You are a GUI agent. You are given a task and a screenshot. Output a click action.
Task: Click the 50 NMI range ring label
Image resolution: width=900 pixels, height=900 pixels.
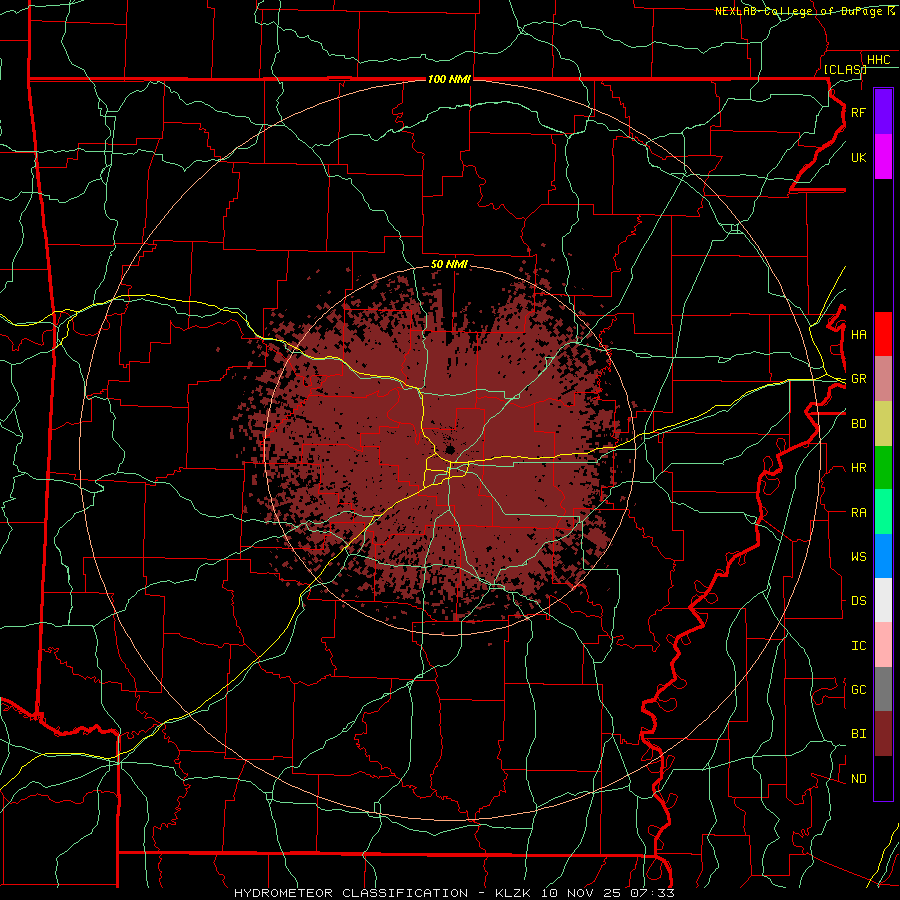pos(449,264)
